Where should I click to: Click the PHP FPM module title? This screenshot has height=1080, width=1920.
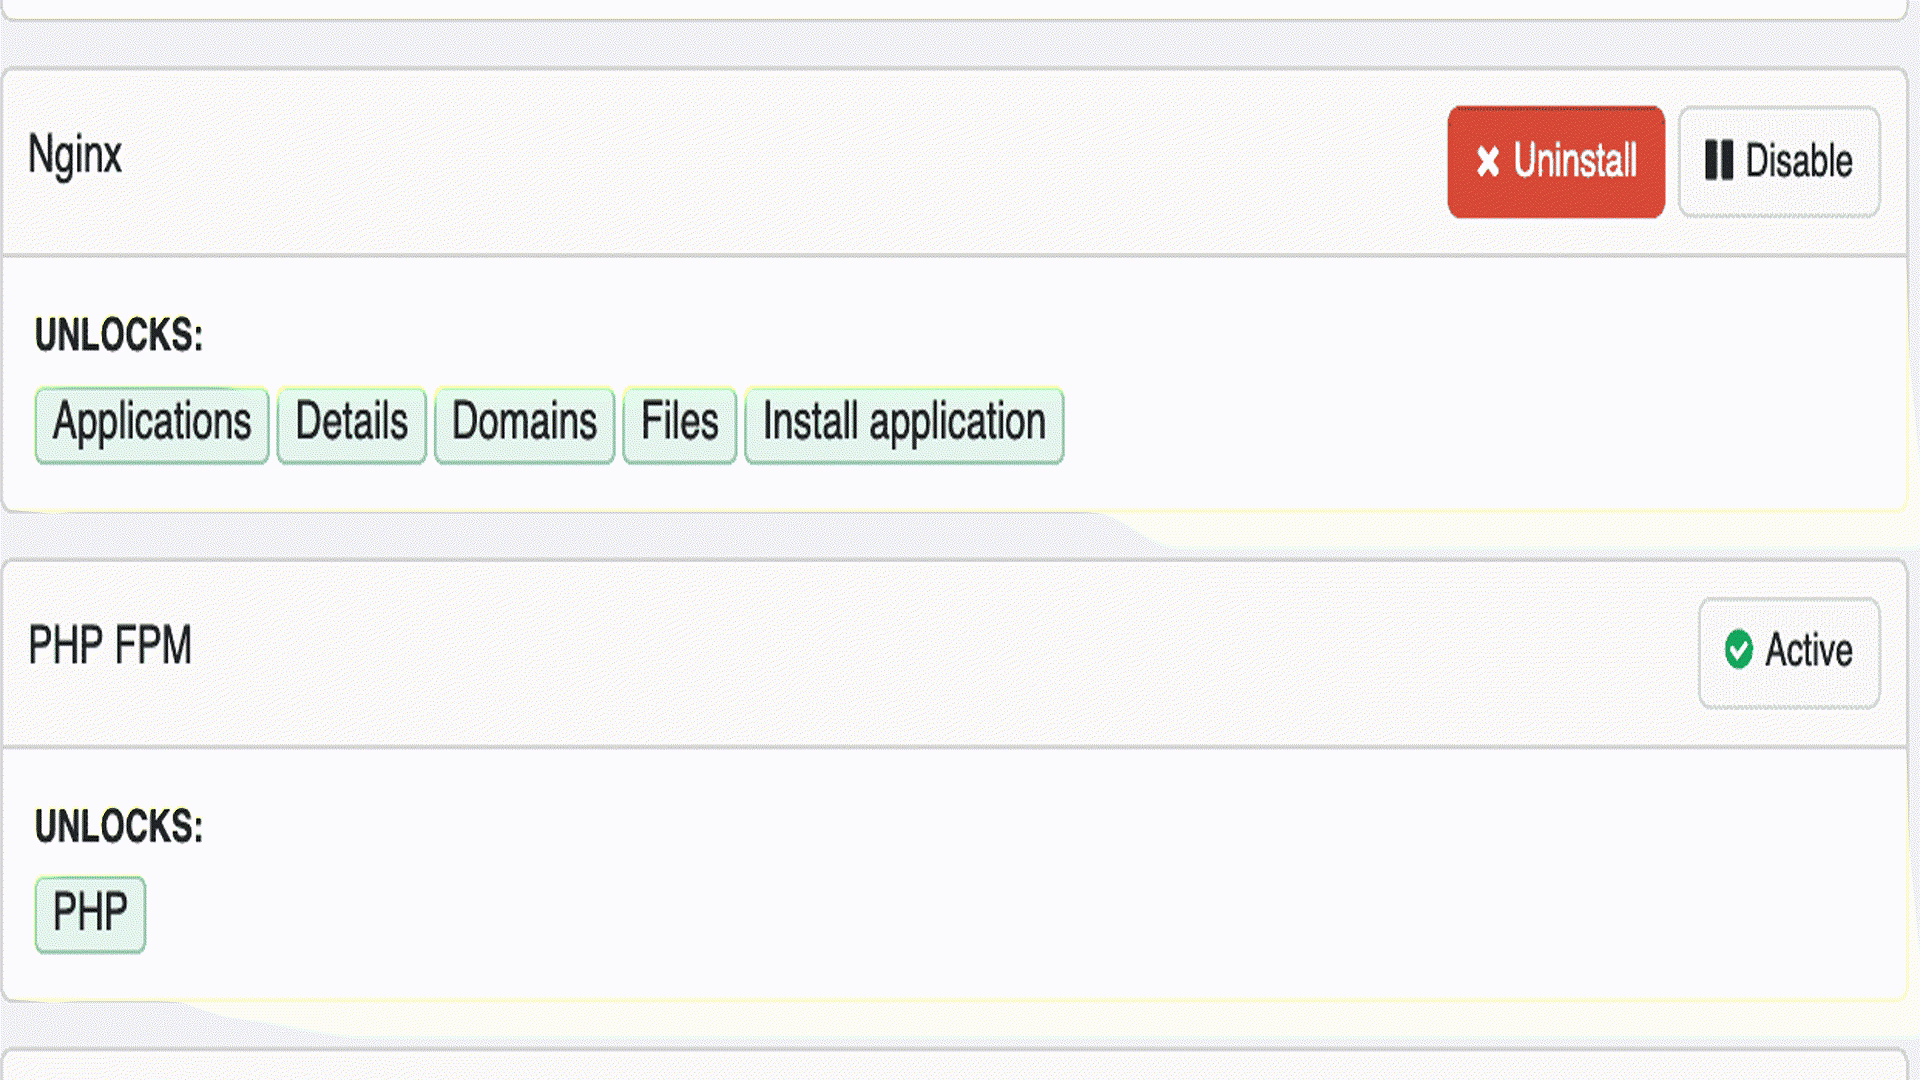coord(110,646)
